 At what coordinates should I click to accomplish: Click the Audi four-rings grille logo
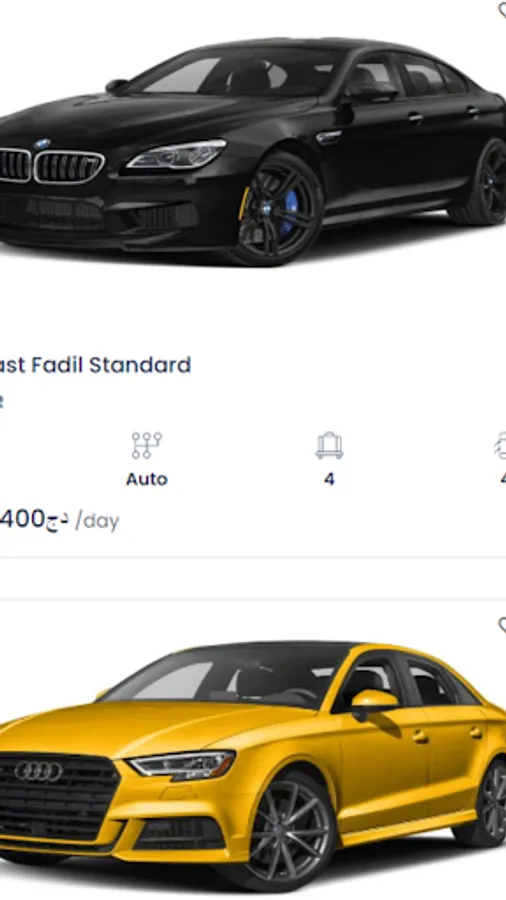pos(38,771)
